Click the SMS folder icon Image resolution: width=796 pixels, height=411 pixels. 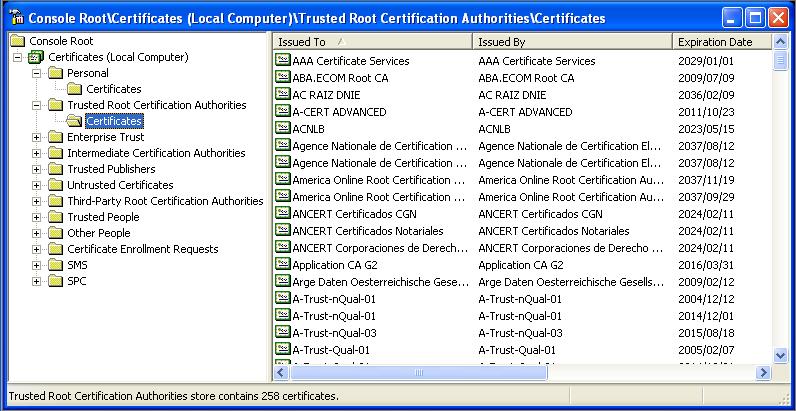pyautogui.click(x=55, y=265)
